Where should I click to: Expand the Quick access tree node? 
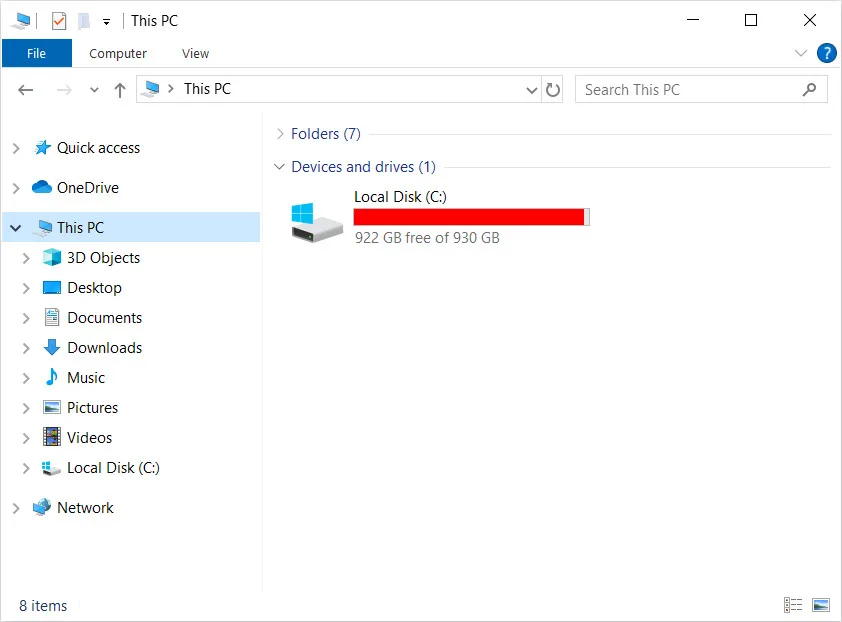point(16,148)
